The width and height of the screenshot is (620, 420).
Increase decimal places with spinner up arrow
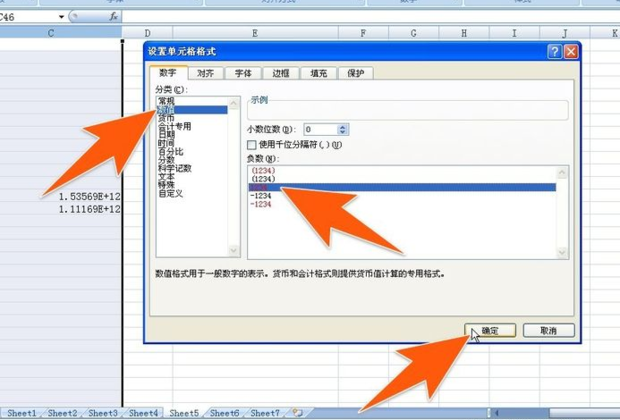[342, 127]
